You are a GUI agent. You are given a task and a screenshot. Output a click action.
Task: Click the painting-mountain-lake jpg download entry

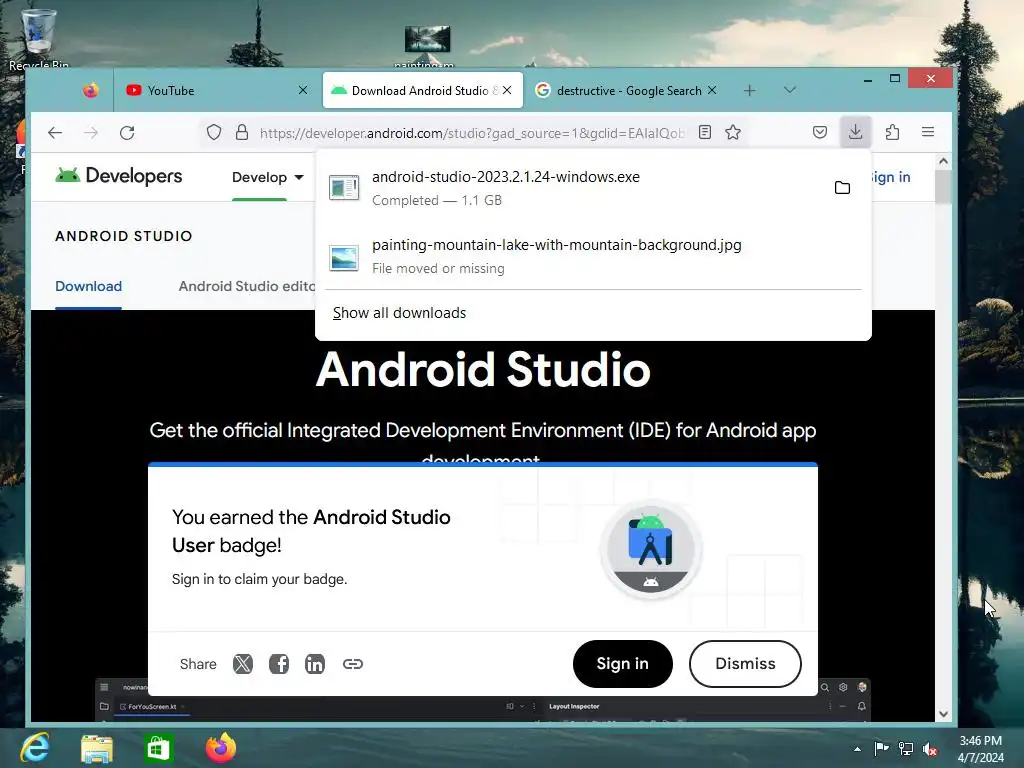[593, 257]
